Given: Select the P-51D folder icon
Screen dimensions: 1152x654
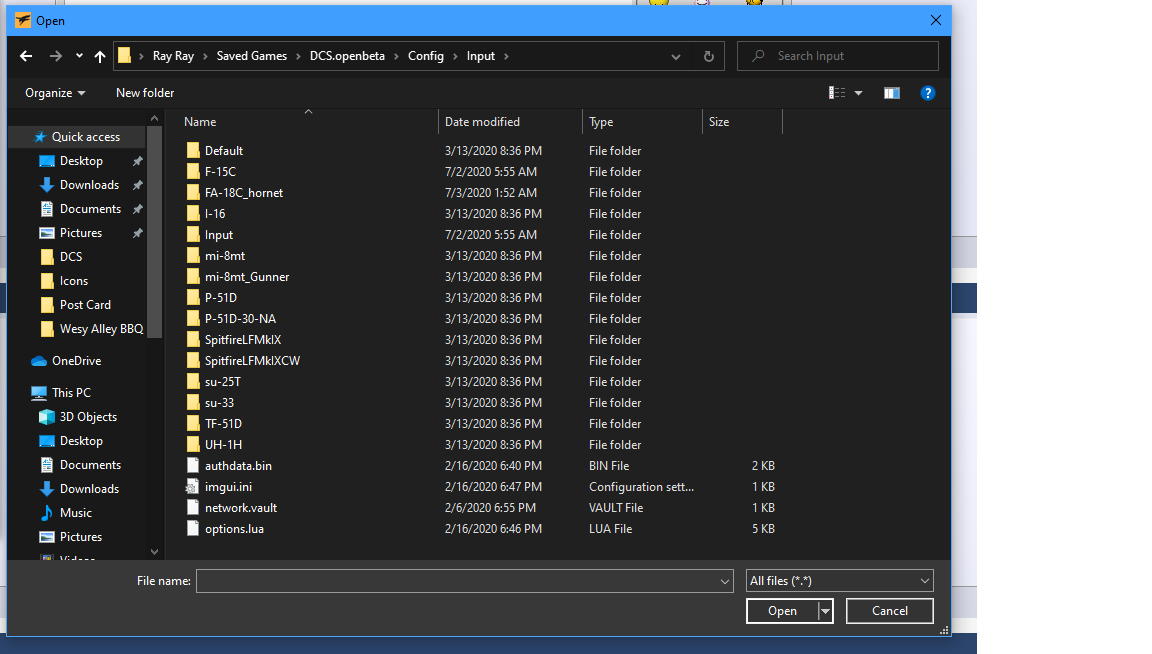Looking at the screenshot, I should tap(193, 298).
